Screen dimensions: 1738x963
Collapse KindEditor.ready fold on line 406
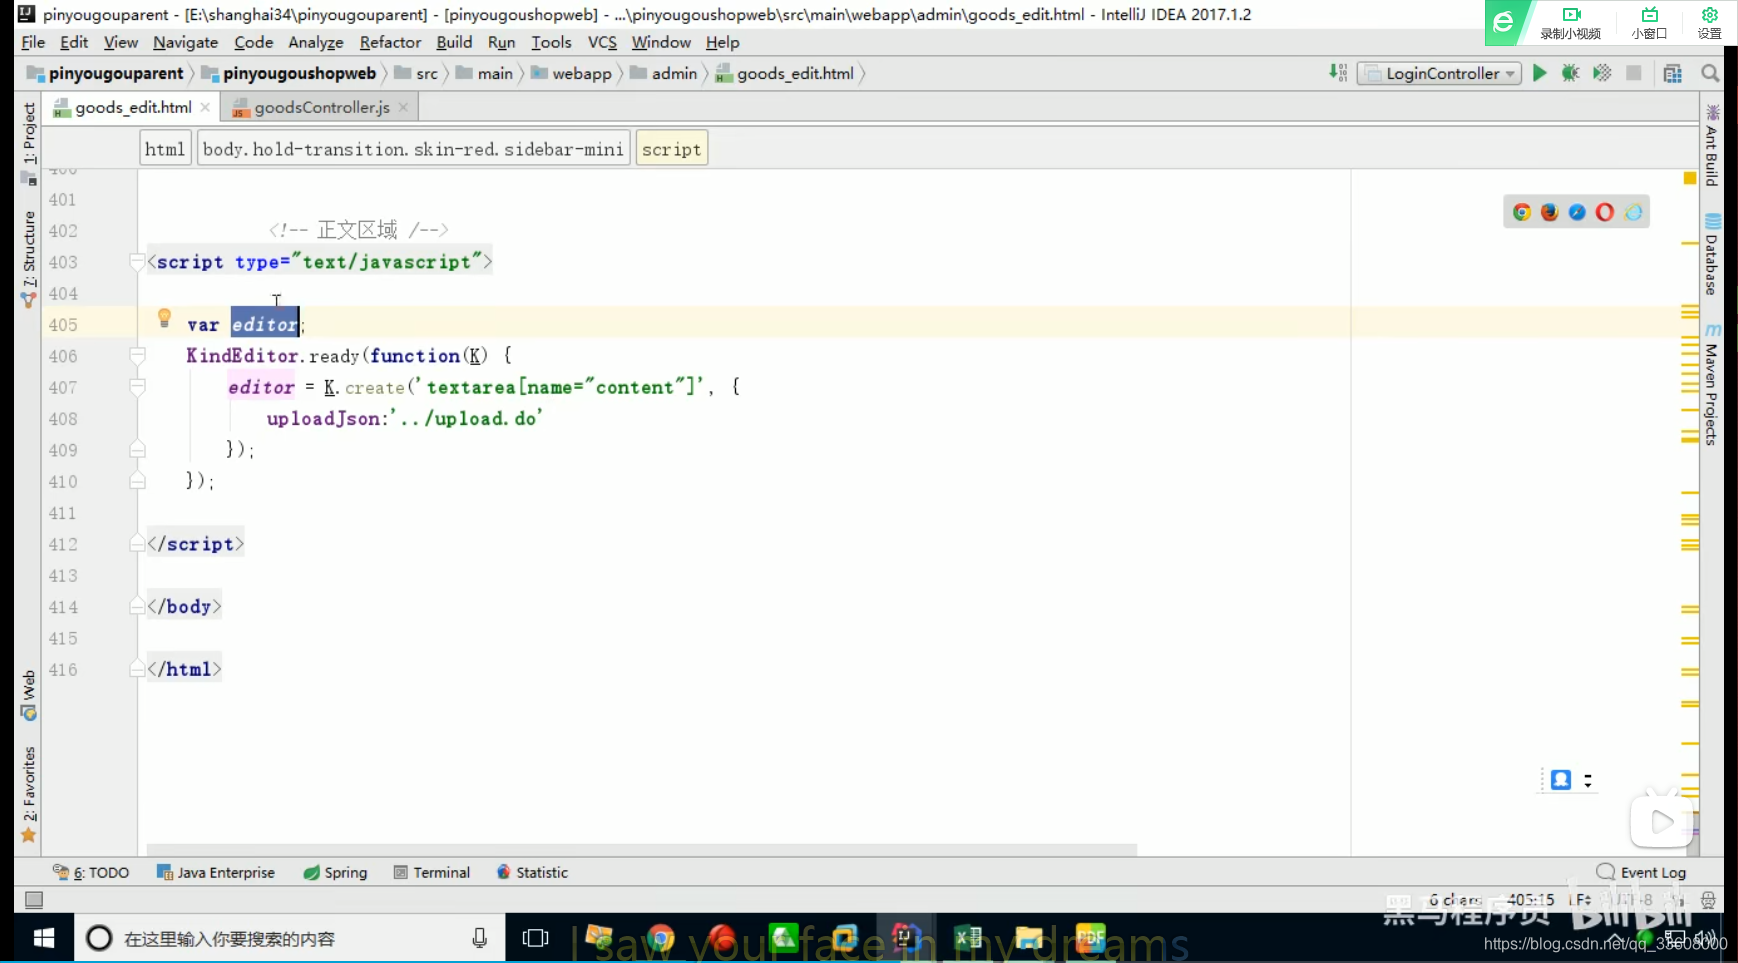[x=137, y=355]
